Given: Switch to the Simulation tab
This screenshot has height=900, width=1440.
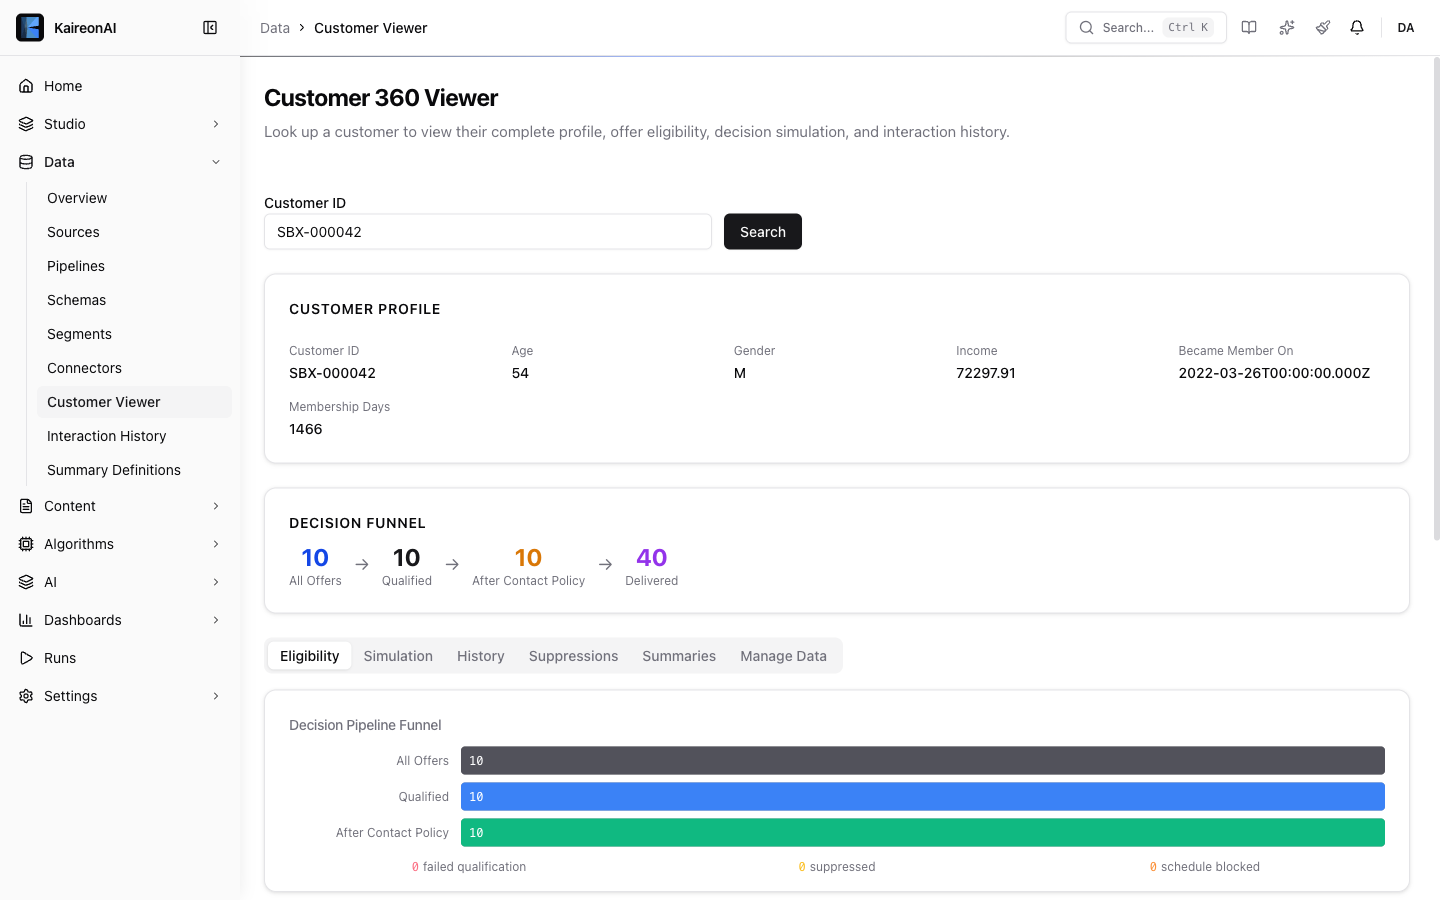Looking at the screenshot, I should point(398,655).
